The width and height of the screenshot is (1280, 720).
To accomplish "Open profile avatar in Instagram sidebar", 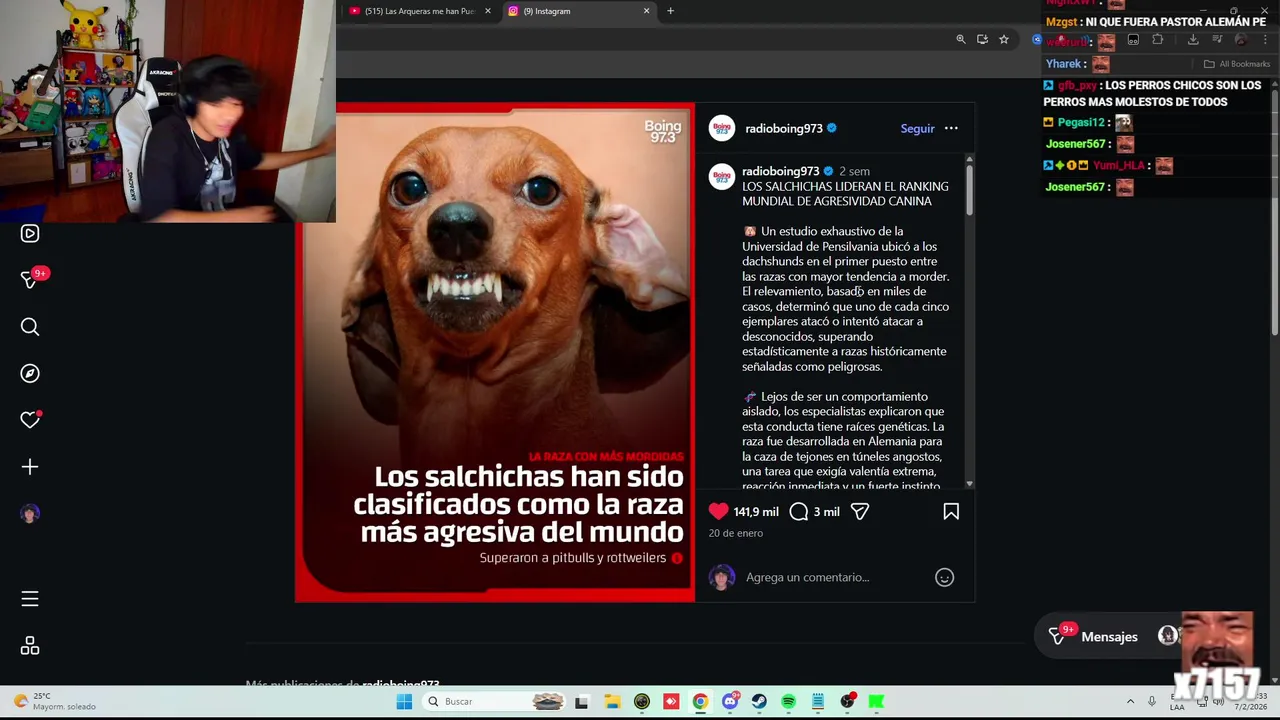I will [x=30, y=514].
